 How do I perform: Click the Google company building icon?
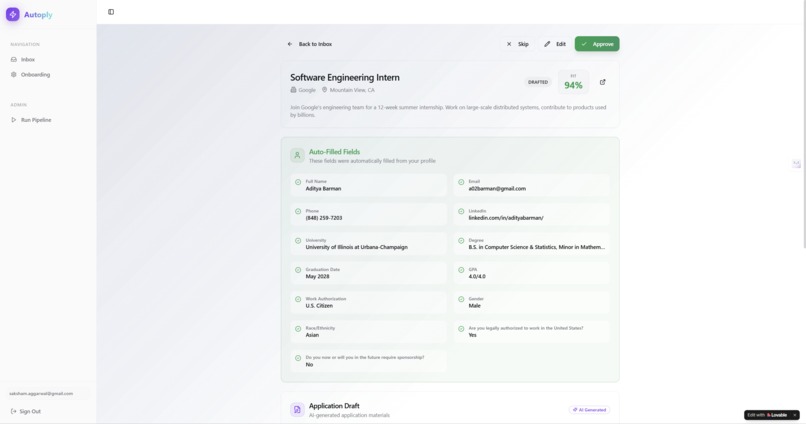(x=294, y=90)
